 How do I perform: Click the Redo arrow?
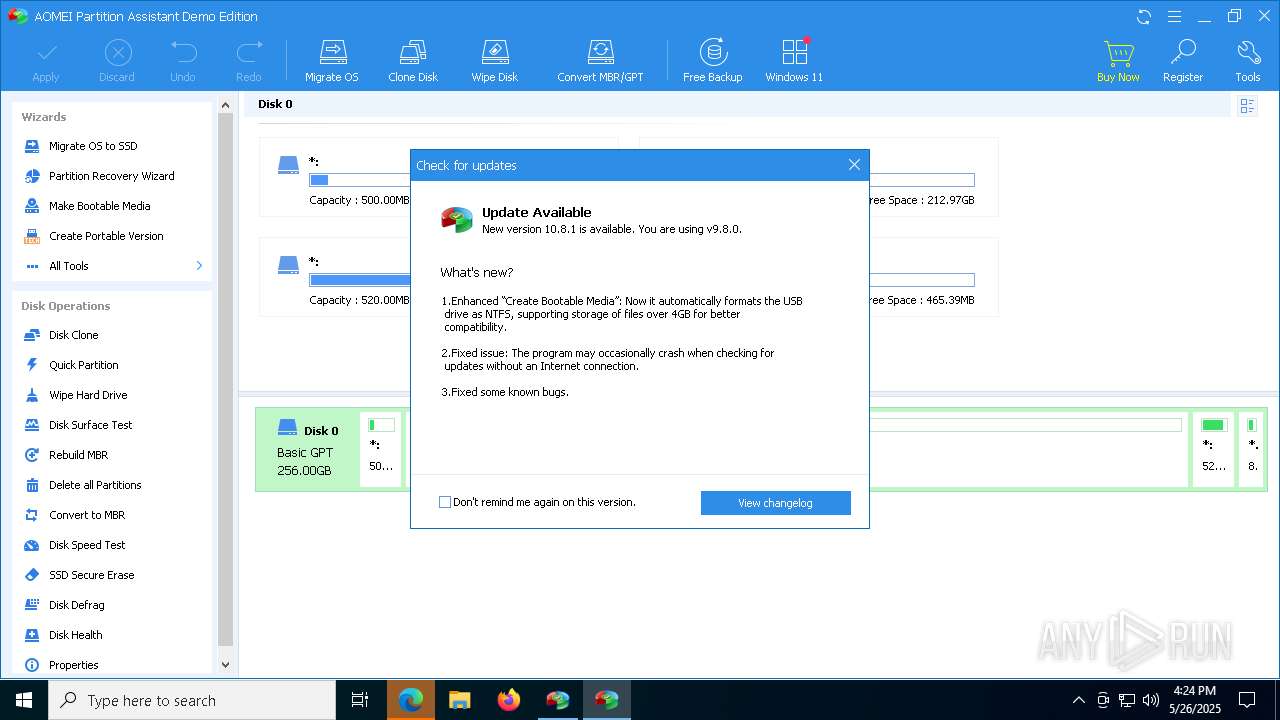pyautogui.click(x=249, y=61)
